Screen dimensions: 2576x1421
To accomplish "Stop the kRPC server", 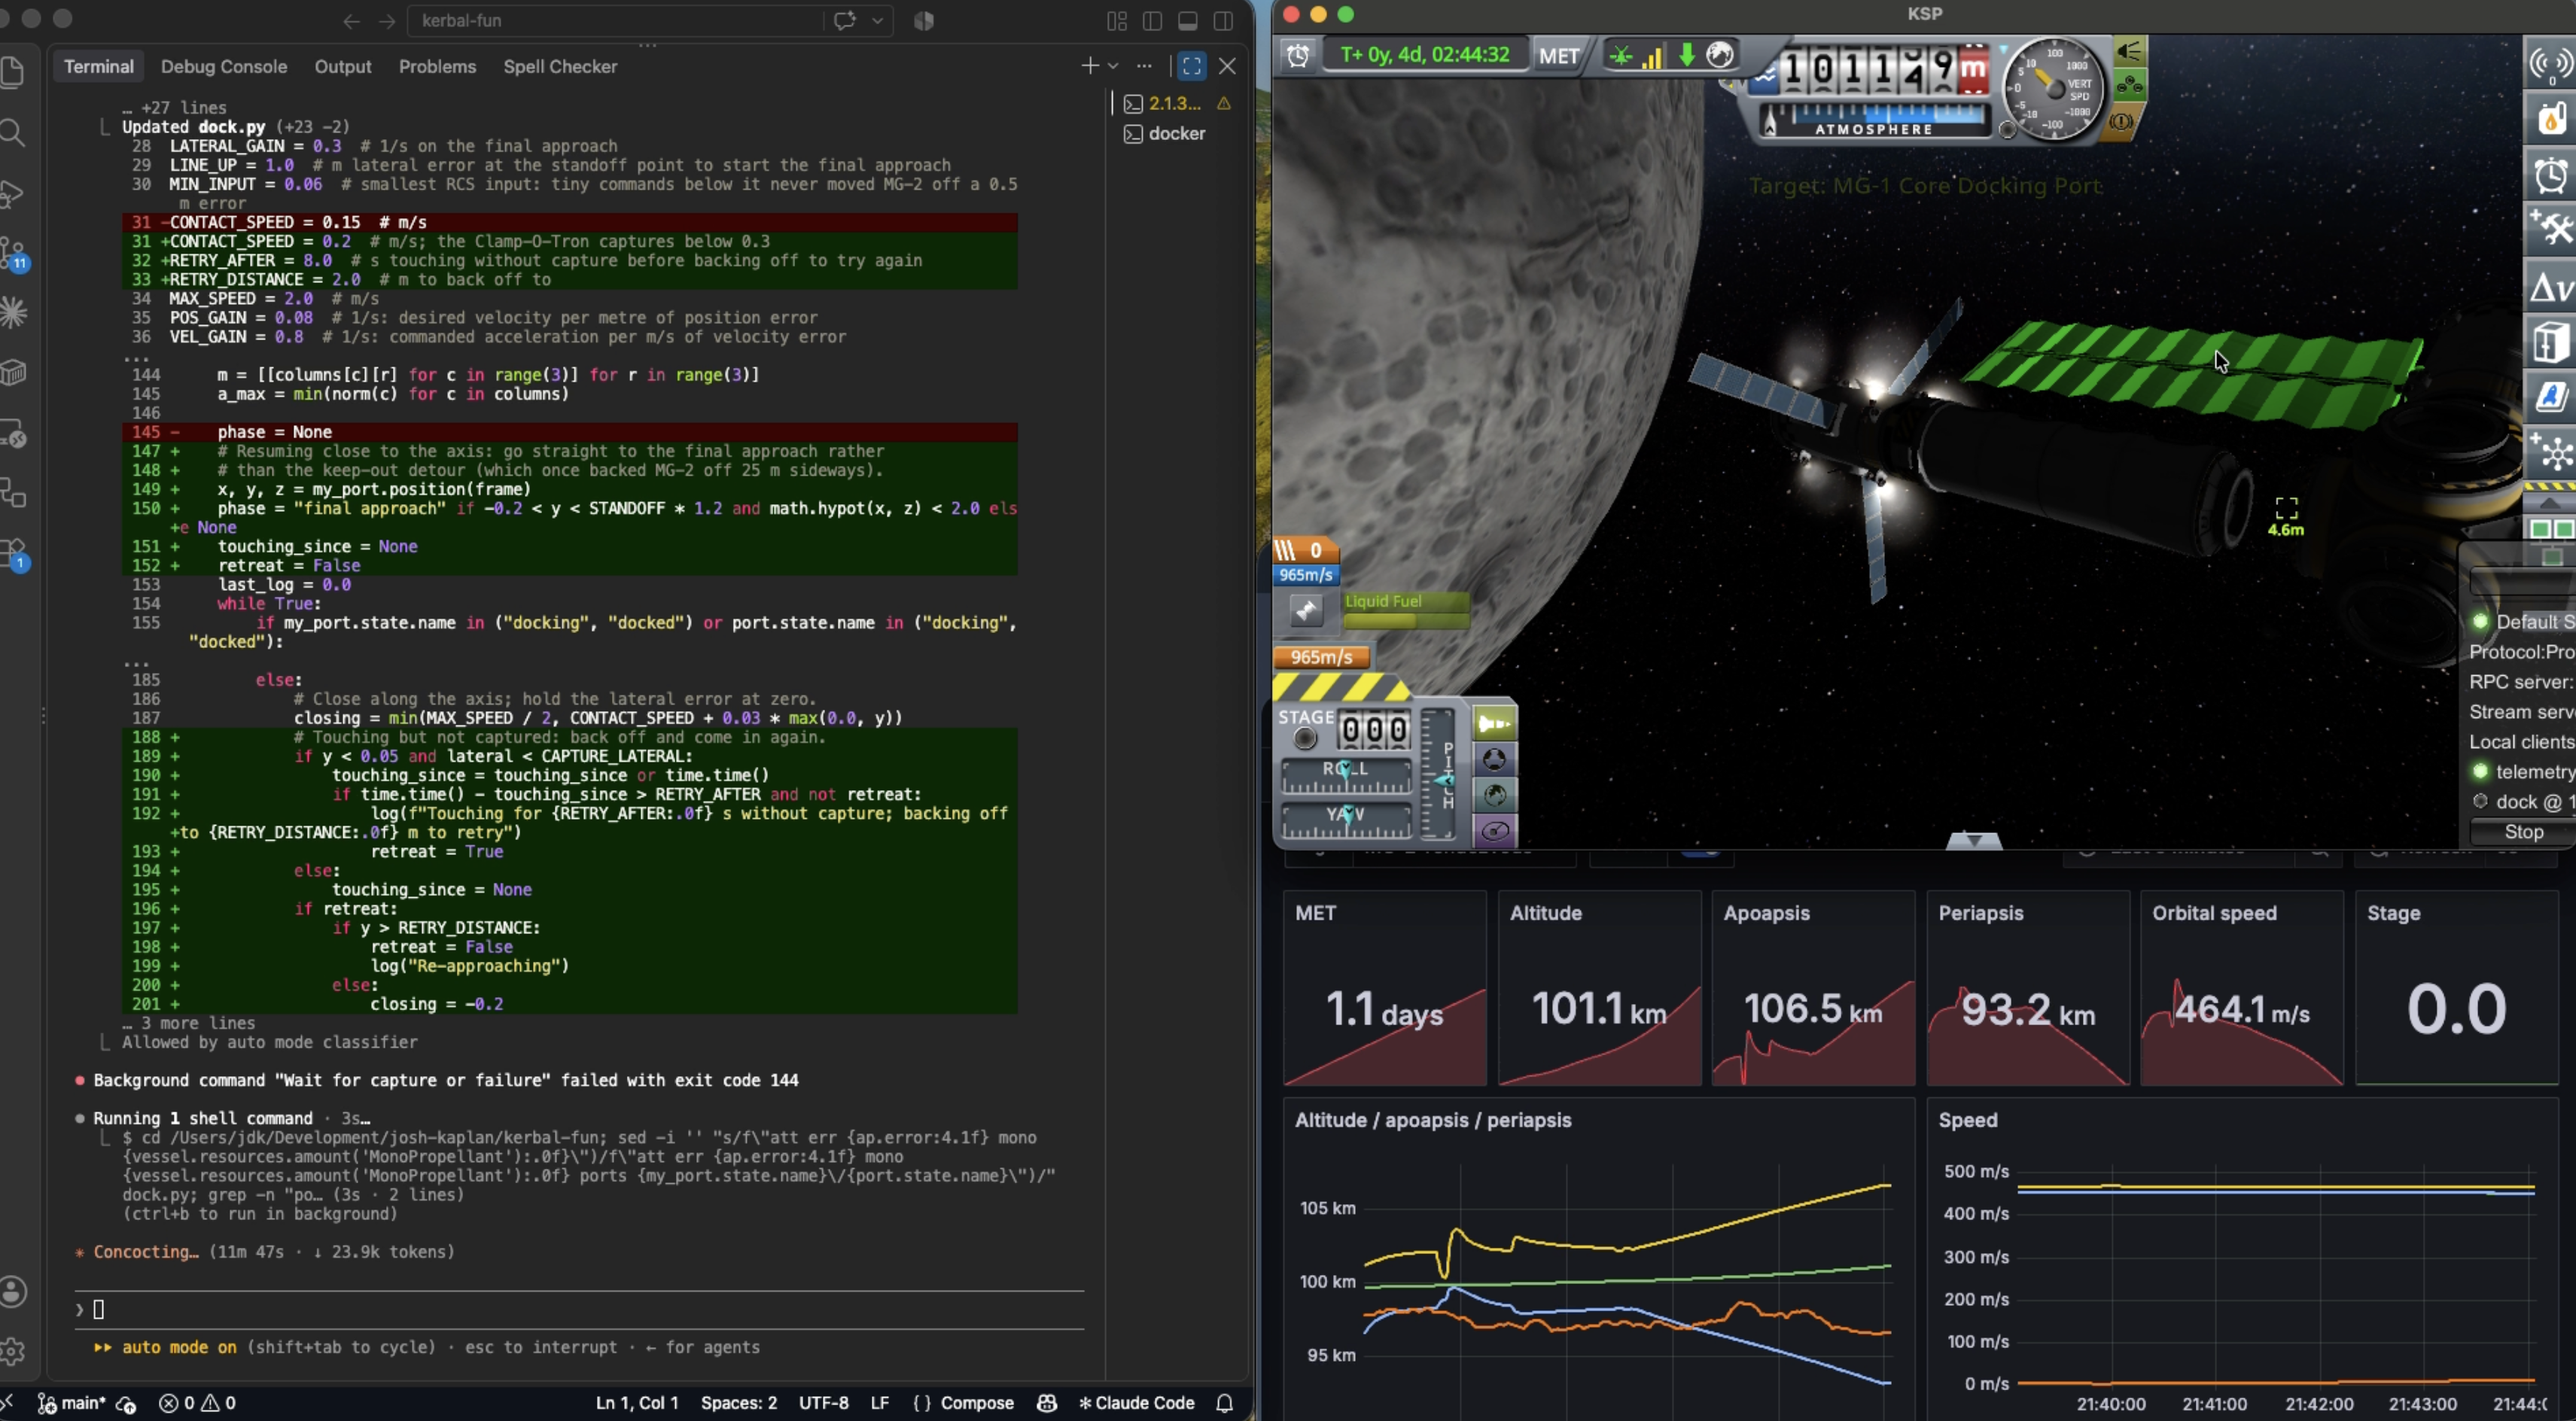I will (2522, 832).
